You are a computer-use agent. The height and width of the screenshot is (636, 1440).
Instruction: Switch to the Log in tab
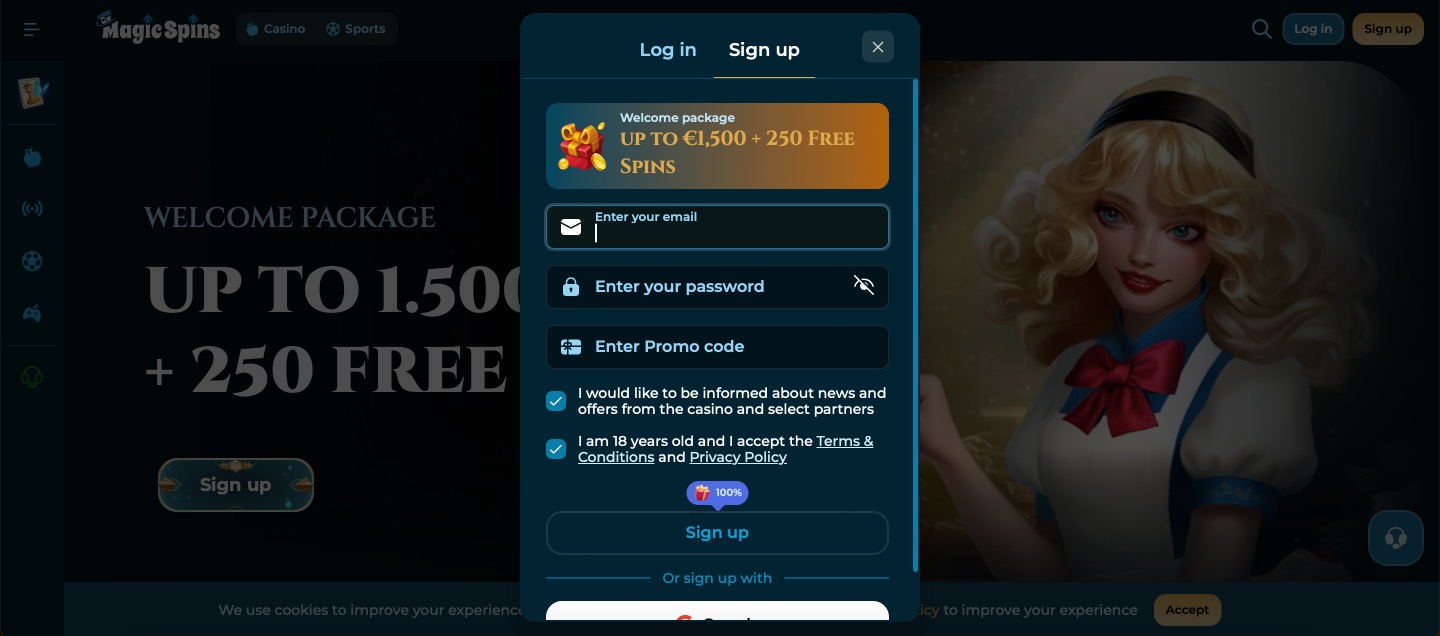click(668, 50)
